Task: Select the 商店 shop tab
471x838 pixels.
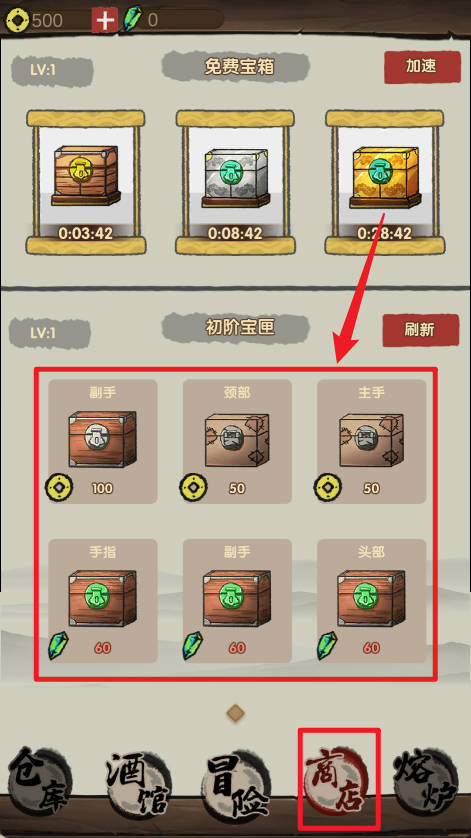Action: pos(338,778)
